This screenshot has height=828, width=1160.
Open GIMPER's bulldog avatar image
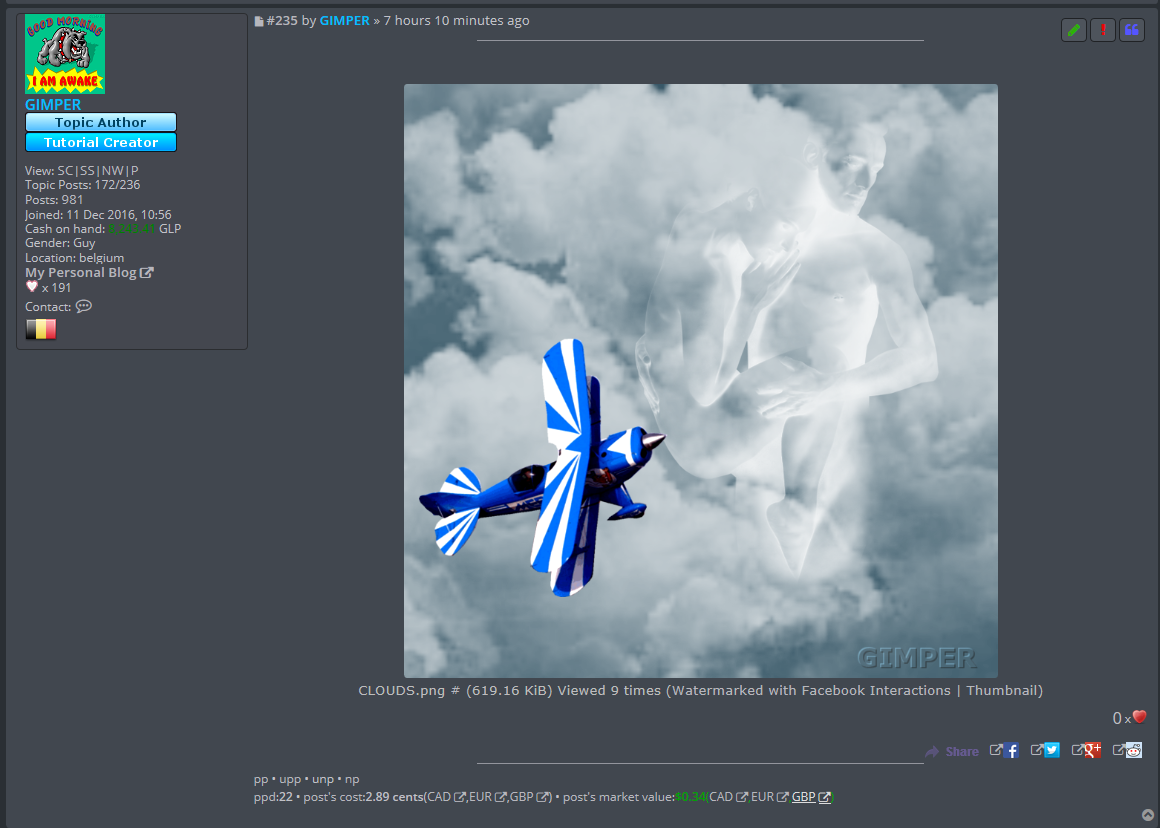pyautogui.click(x=65, y=54)
